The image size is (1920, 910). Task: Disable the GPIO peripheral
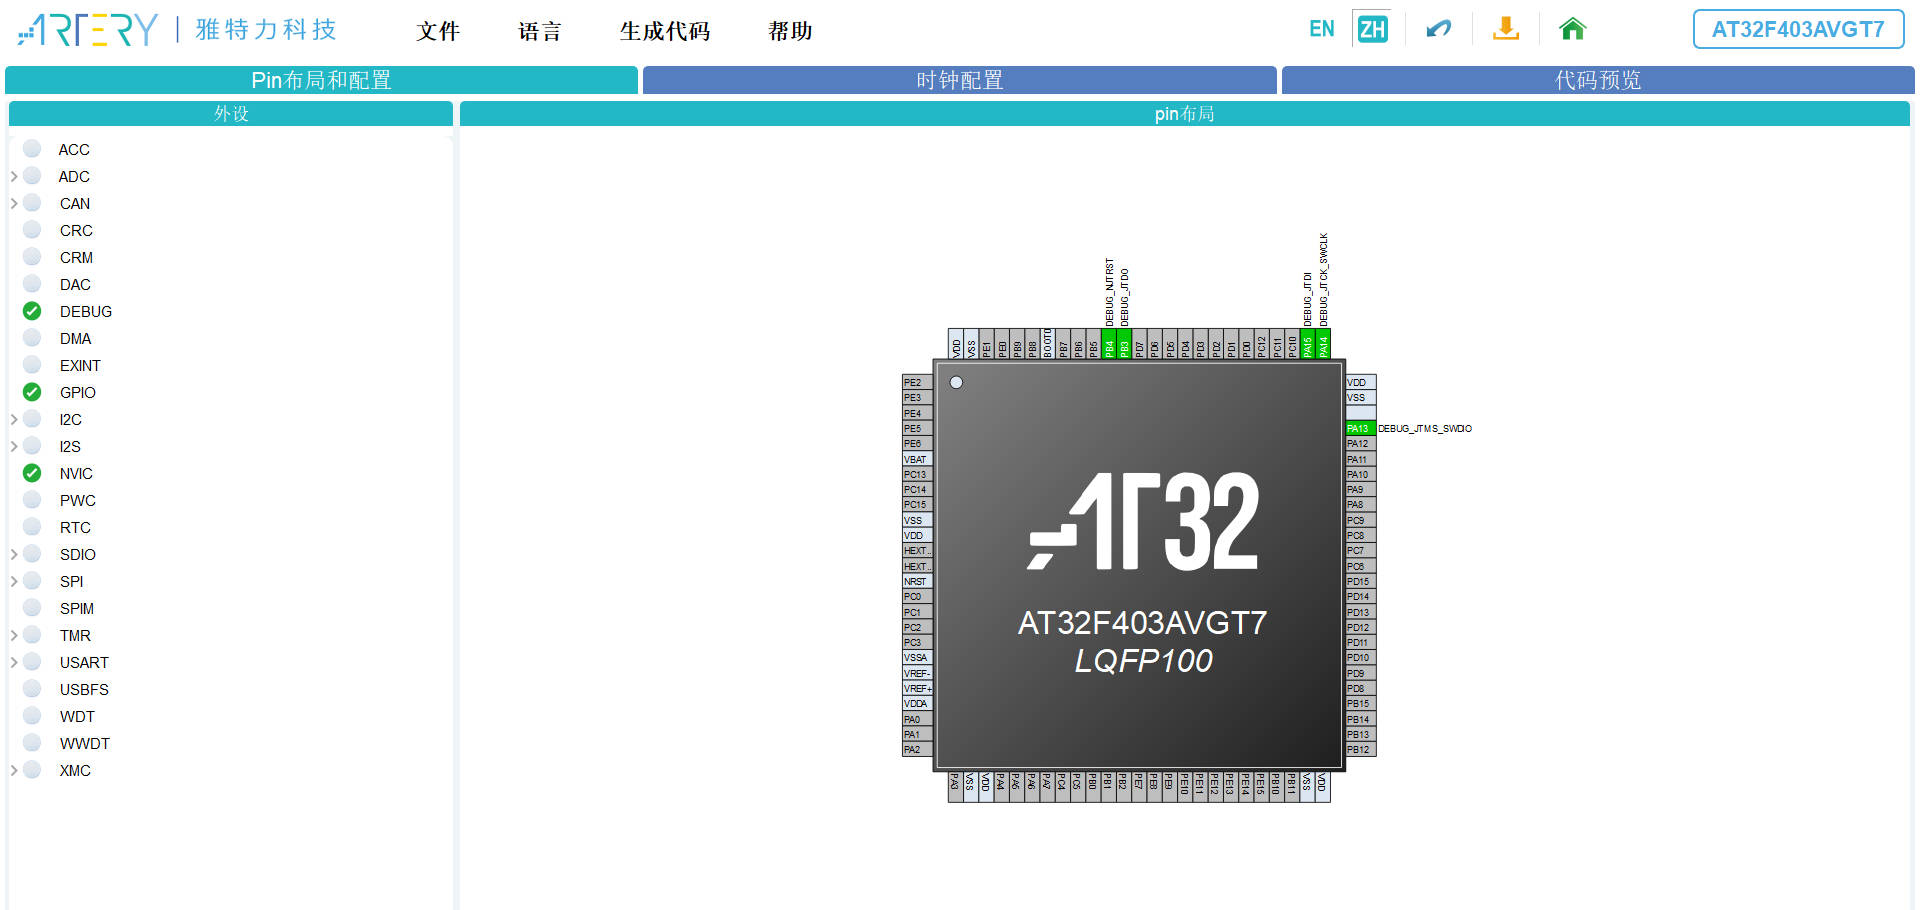pos(31,392)
